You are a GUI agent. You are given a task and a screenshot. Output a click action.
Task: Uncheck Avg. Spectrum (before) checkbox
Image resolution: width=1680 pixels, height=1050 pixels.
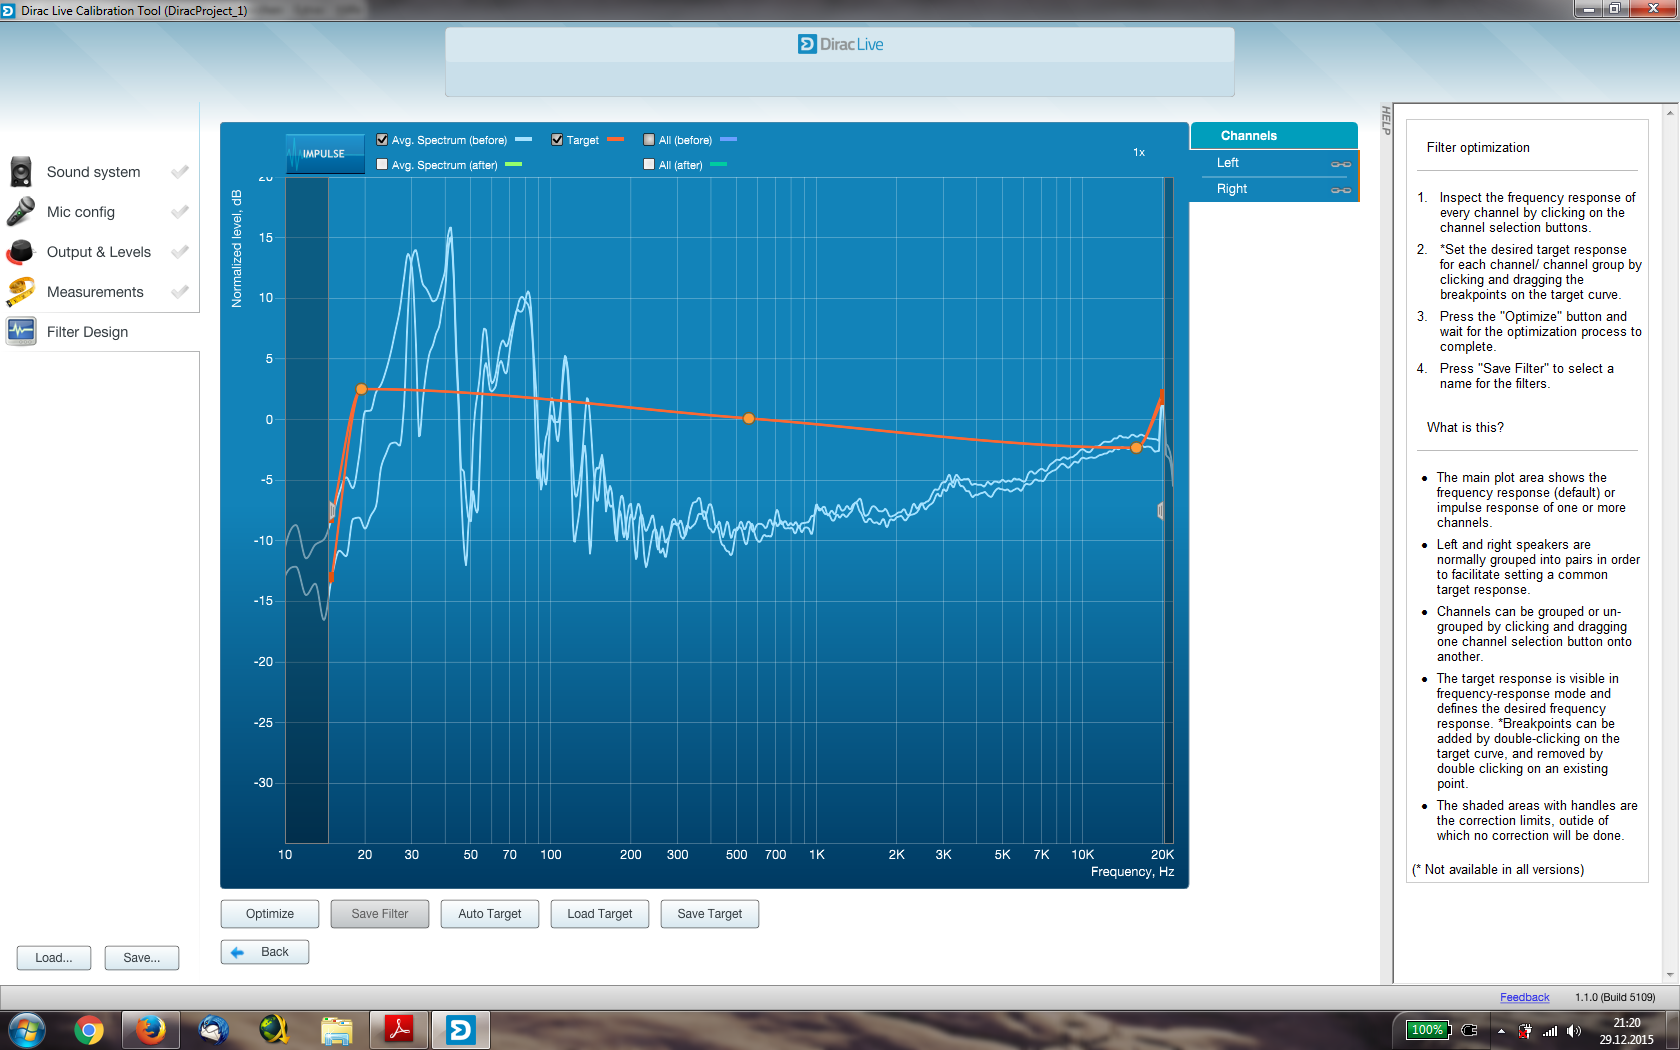[382, 140]
